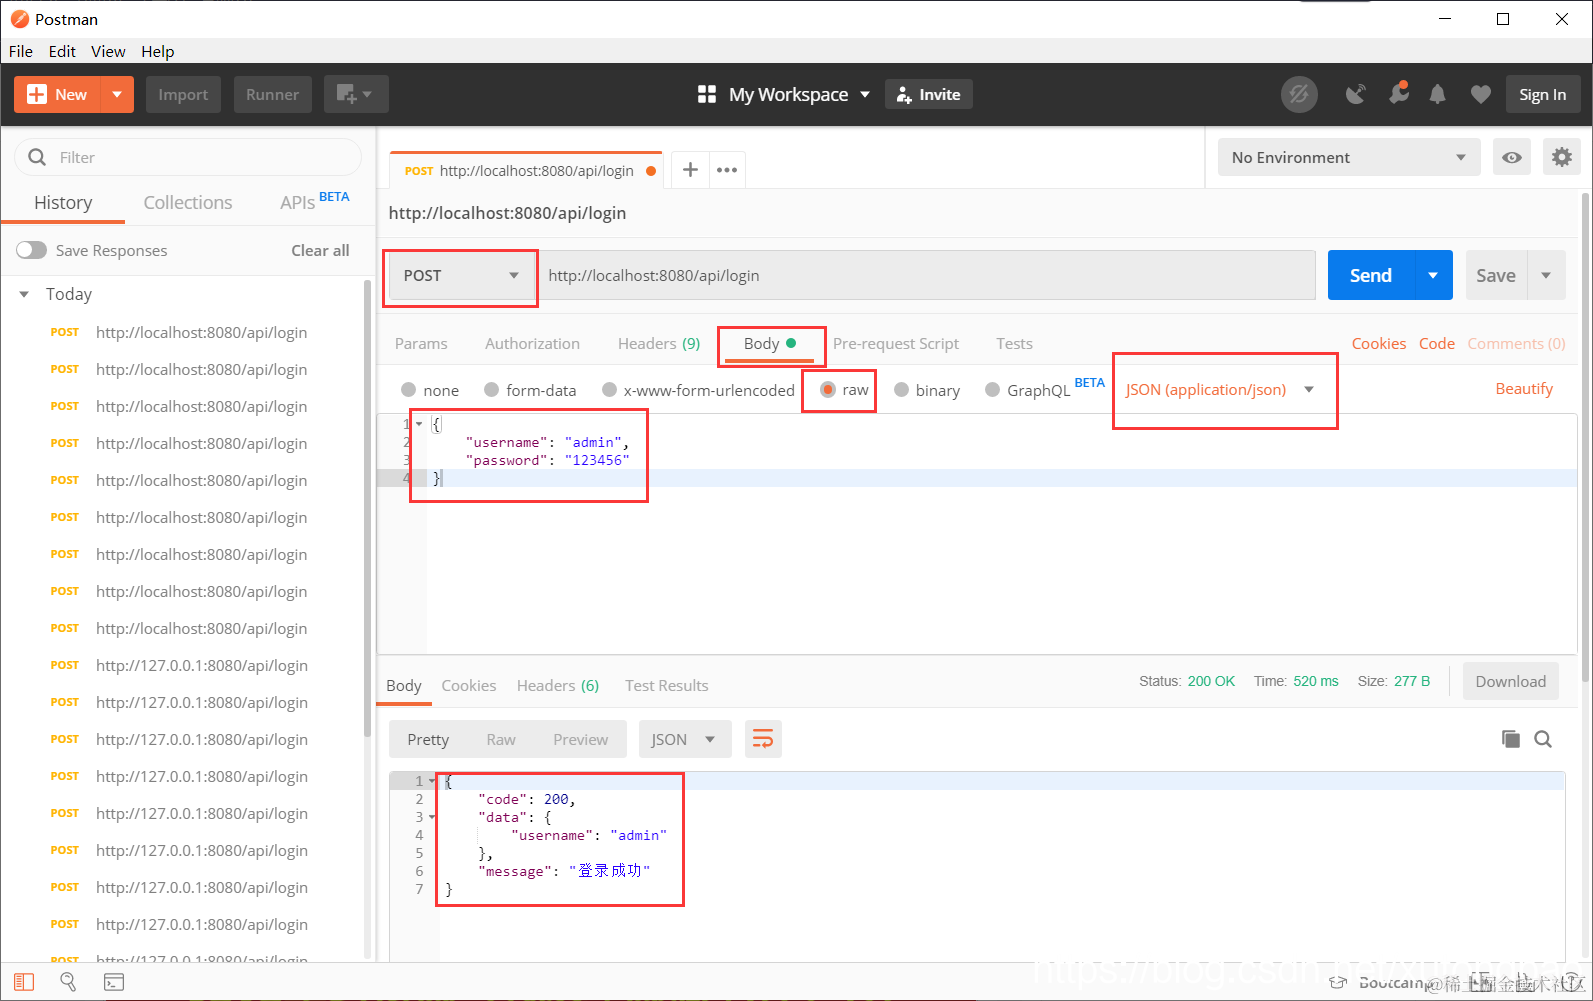
Task: Select the binary body type
Action: [927, 390]
